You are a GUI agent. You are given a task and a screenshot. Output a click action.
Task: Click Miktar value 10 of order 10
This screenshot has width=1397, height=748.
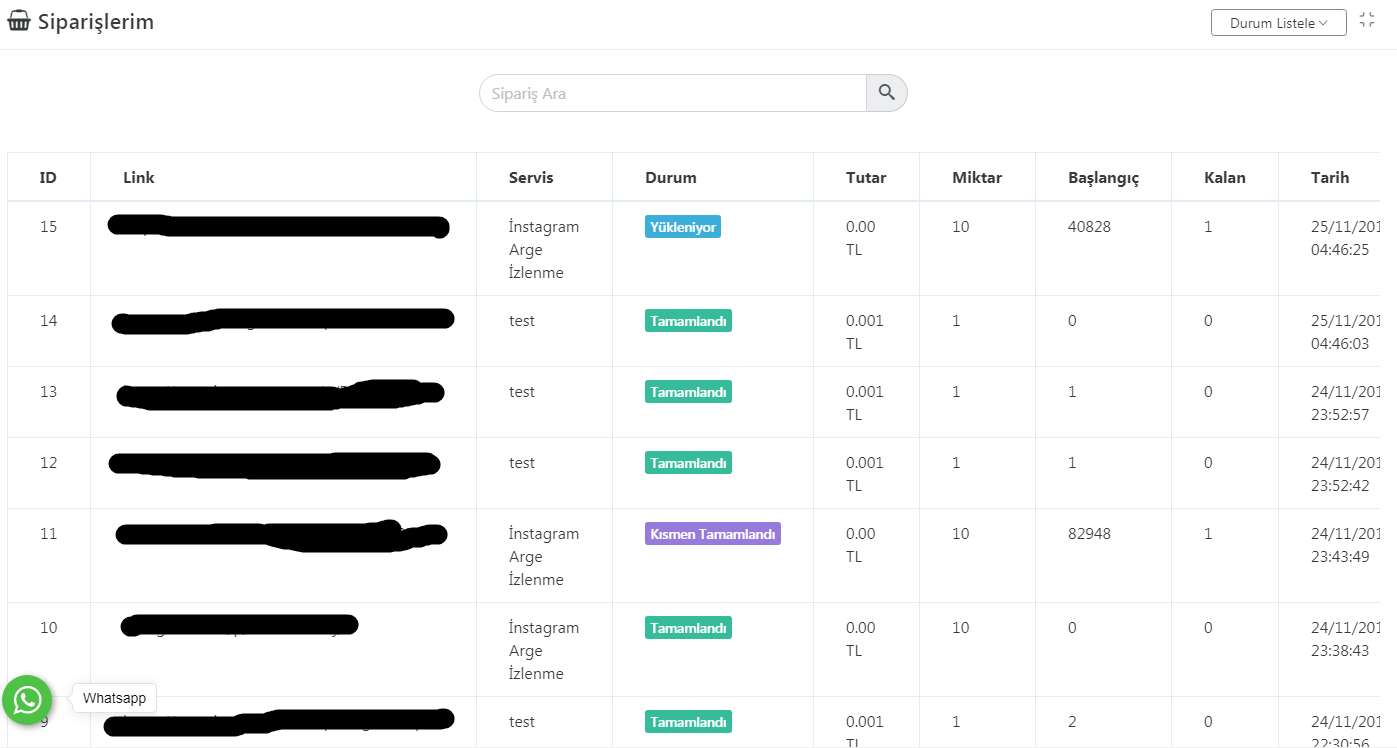tap(961, 628)
